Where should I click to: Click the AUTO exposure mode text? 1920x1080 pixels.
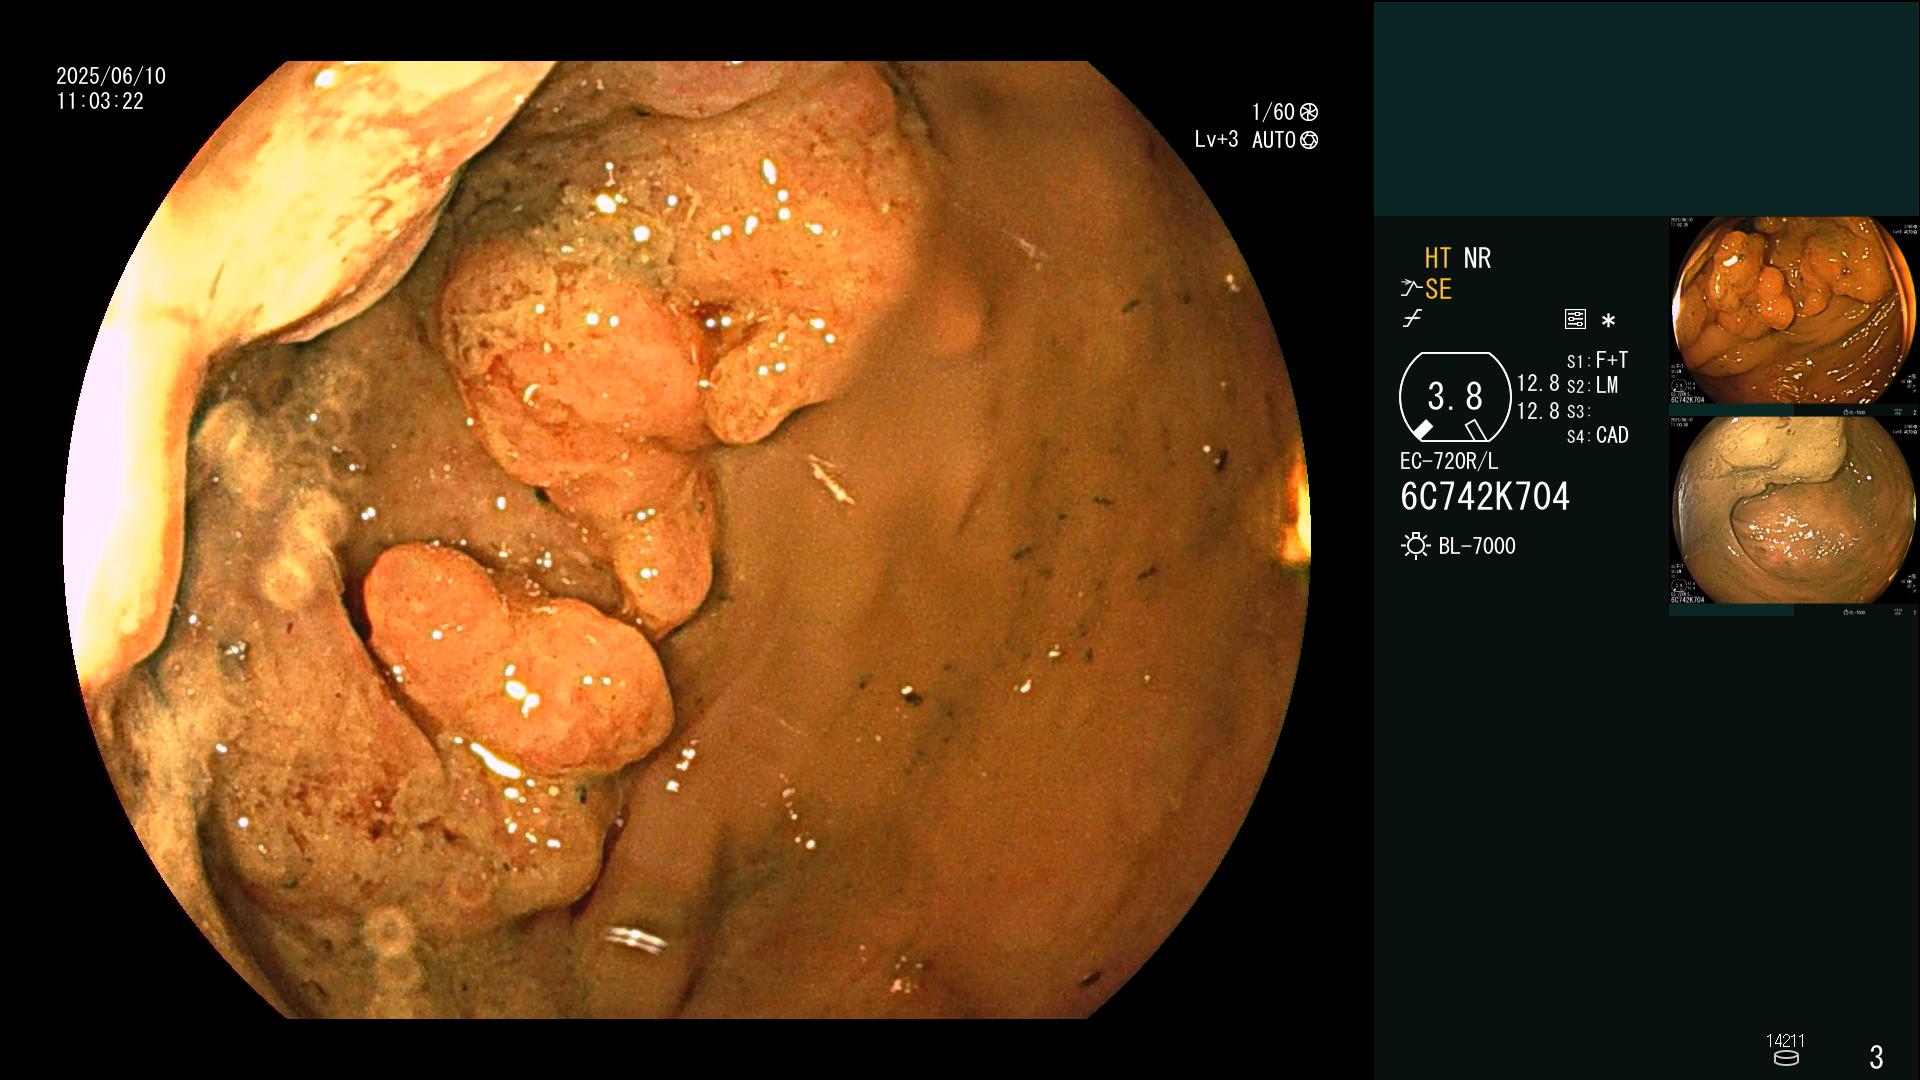click(1274, 141)
